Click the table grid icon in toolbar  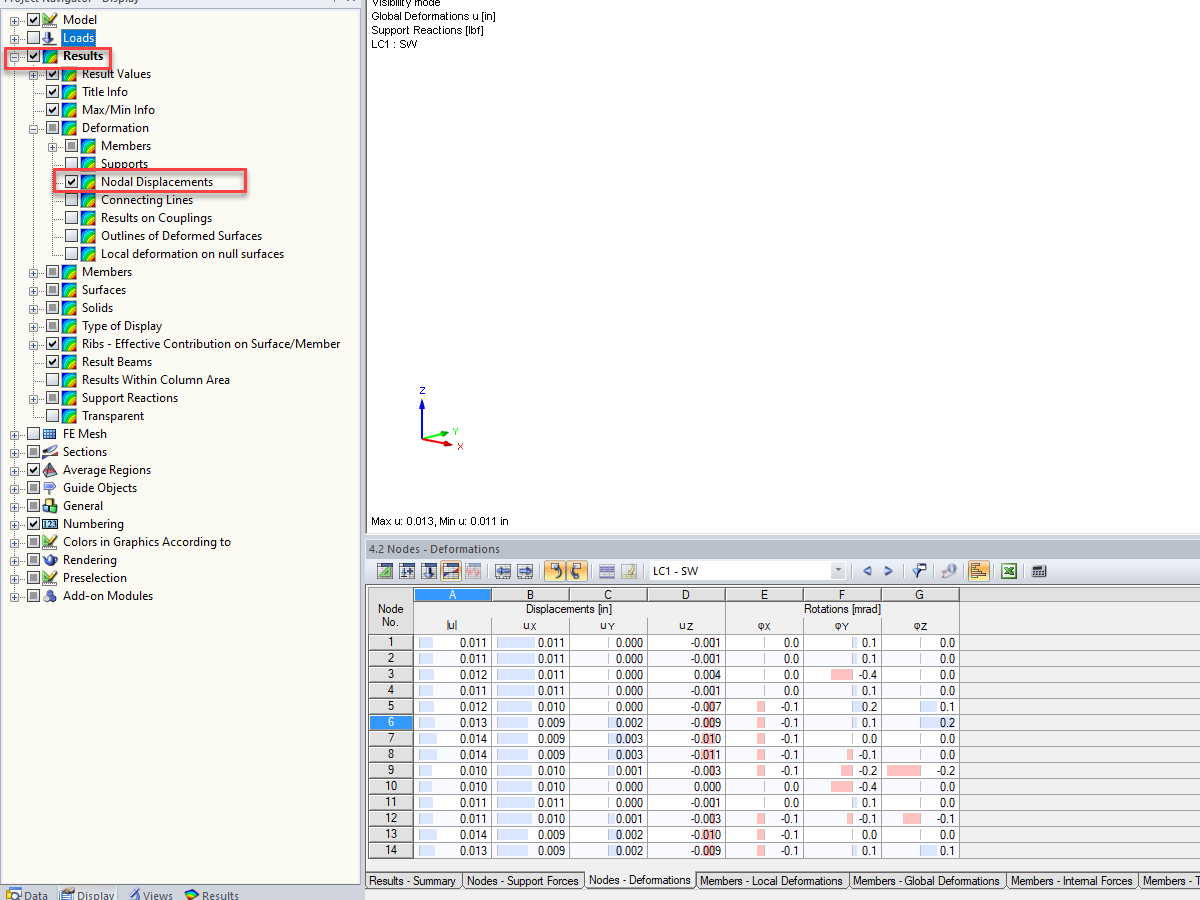(x=607, y=571)
